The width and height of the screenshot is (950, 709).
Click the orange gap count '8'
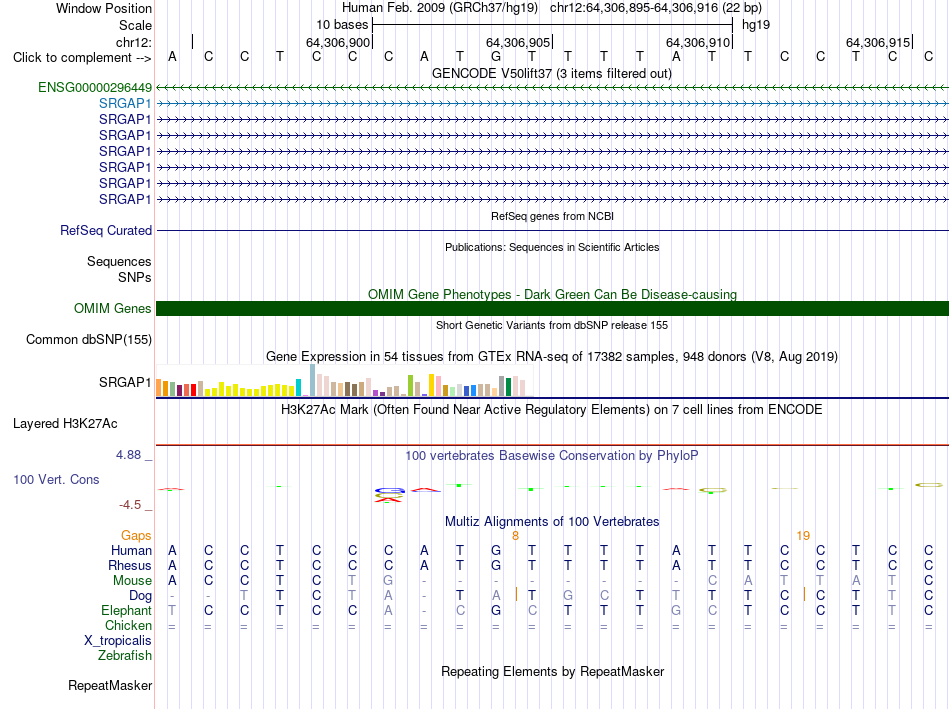pyautogui.click(x=516, y=536)
